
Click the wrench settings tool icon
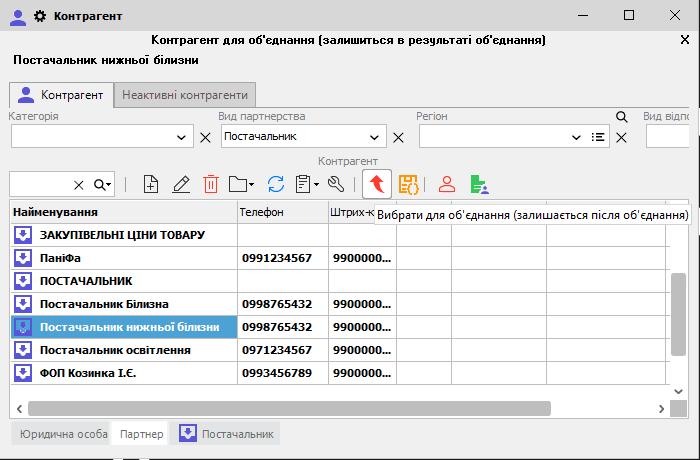(x=336, y=184)
